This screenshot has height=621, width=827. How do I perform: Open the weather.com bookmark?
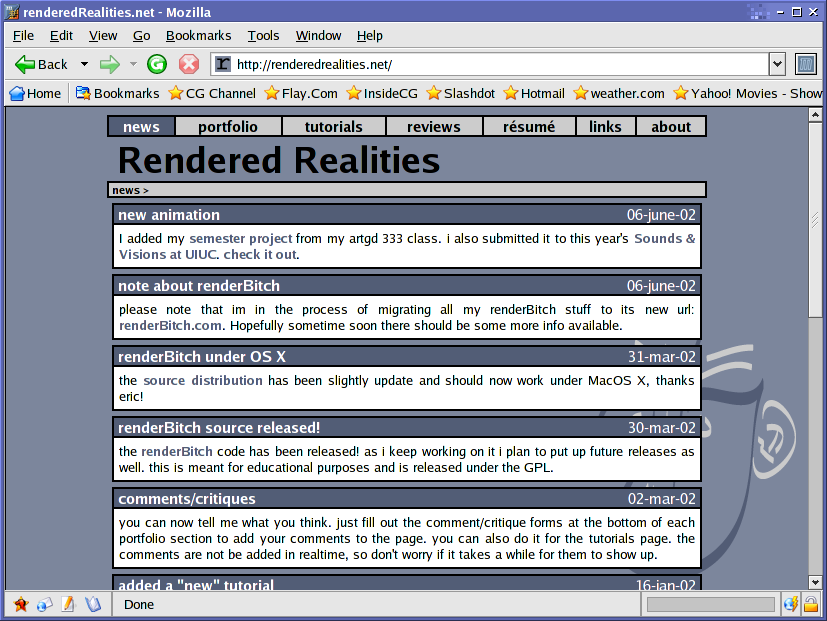pos(619,93)
